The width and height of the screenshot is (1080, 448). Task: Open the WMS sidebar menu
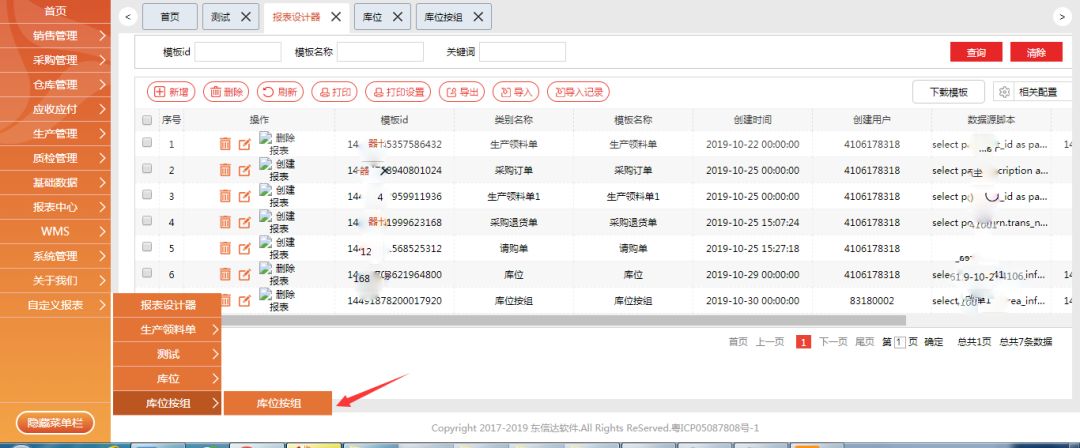point(55,232)
